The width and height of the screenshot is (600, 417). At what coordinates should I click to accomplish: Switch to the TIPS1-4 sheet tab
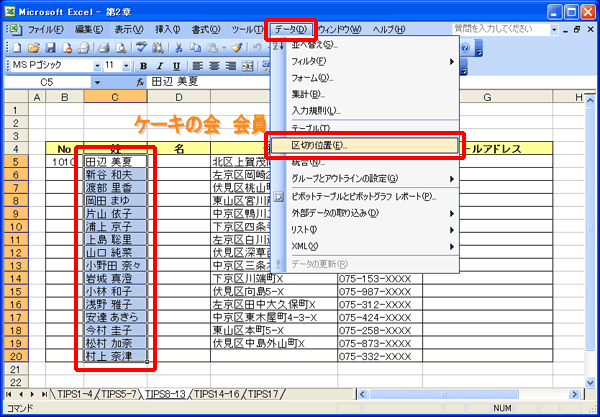[x=75, y=394]
